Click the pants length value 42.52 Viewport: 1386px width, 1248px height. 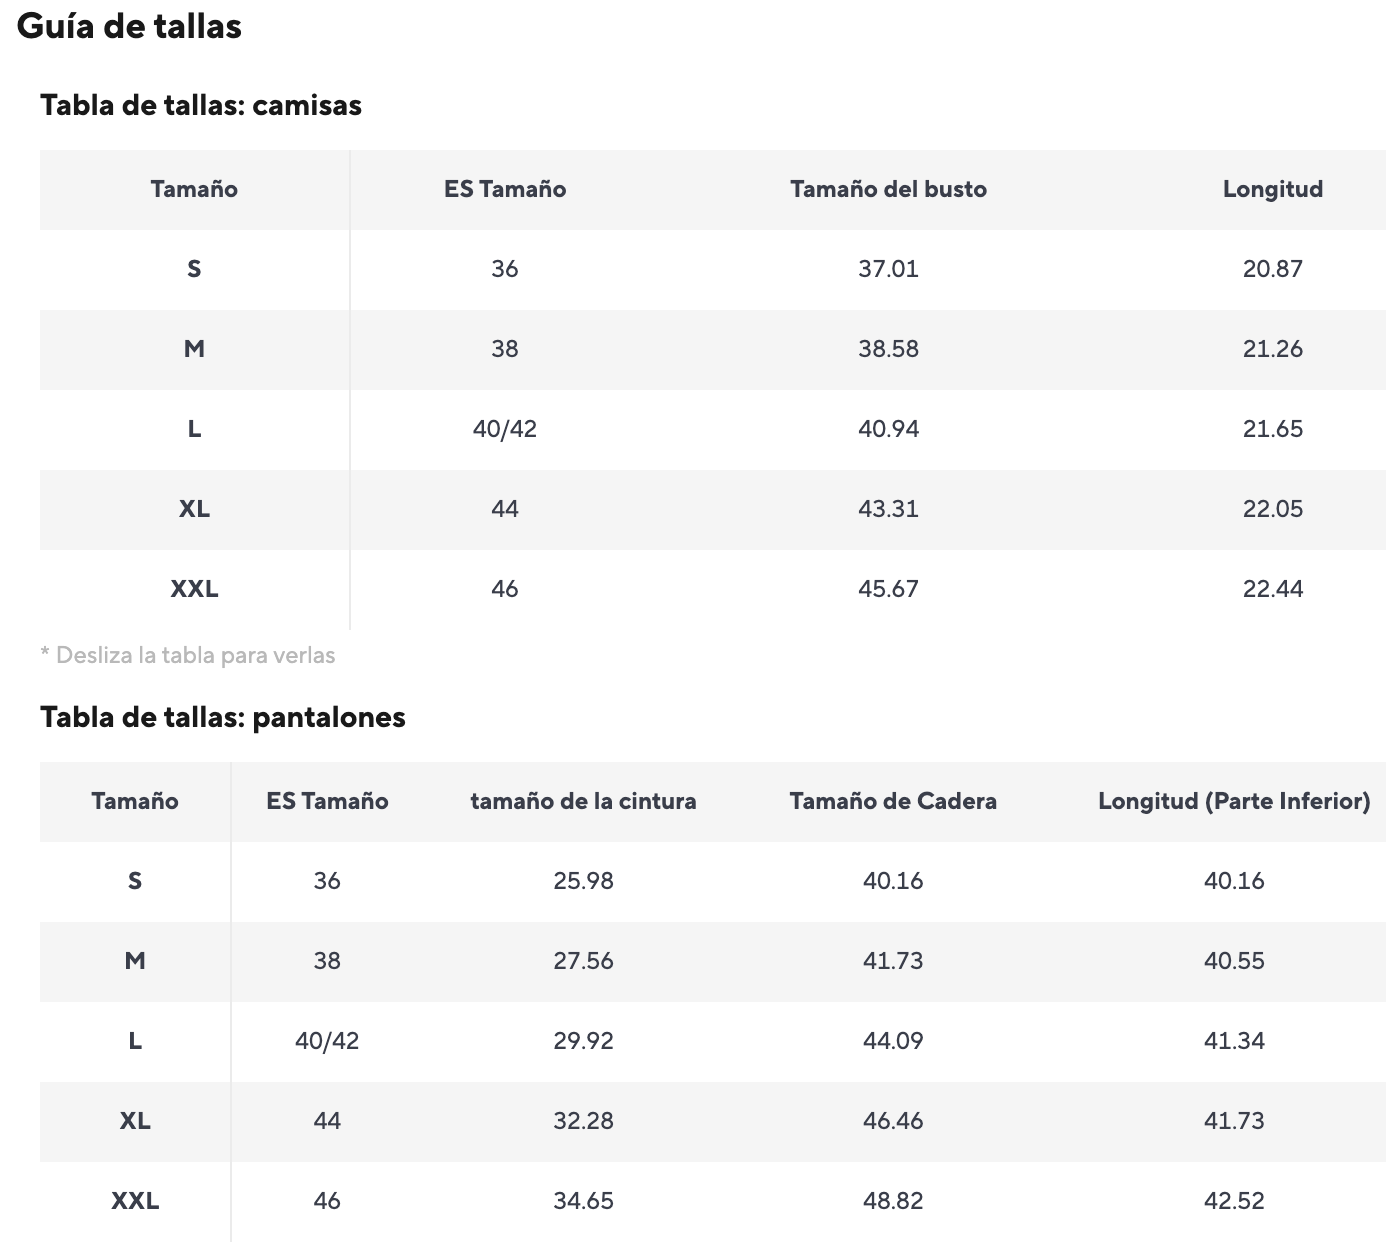pos(1234,1201)
